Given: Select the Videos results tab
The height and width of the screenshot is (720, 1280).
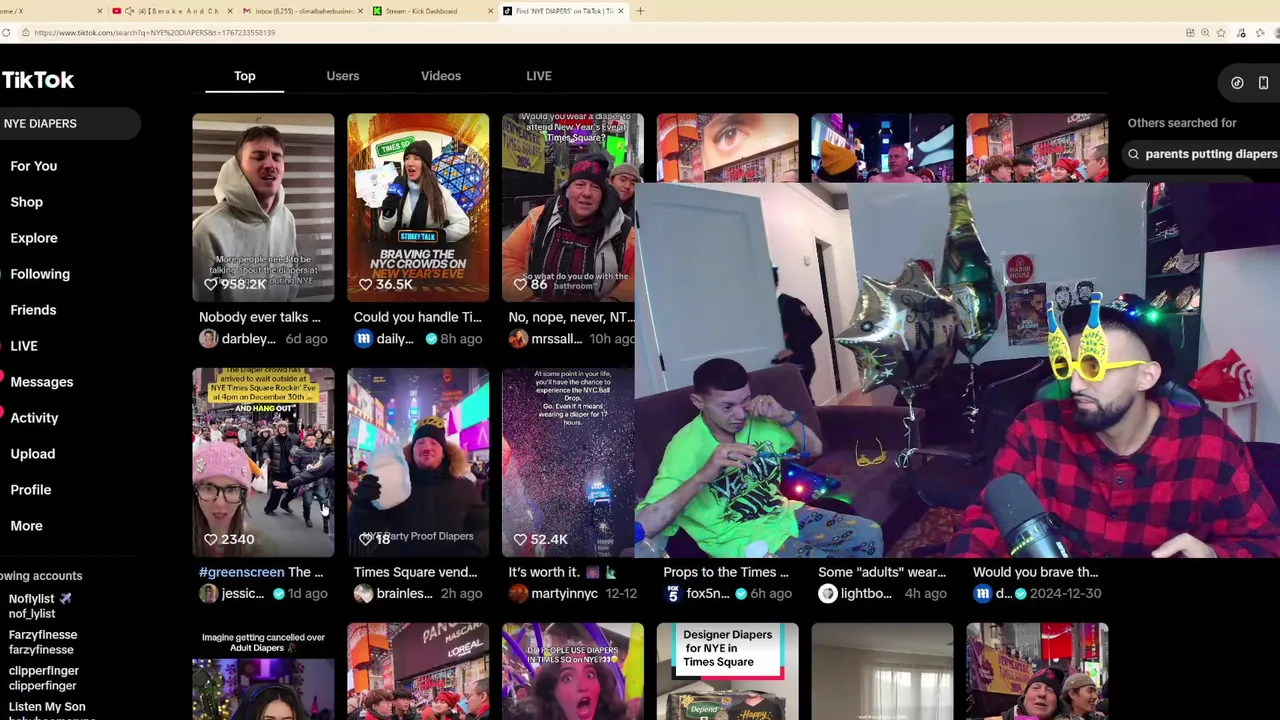Looking at the screenshot, I should click(x=441, y=76).
